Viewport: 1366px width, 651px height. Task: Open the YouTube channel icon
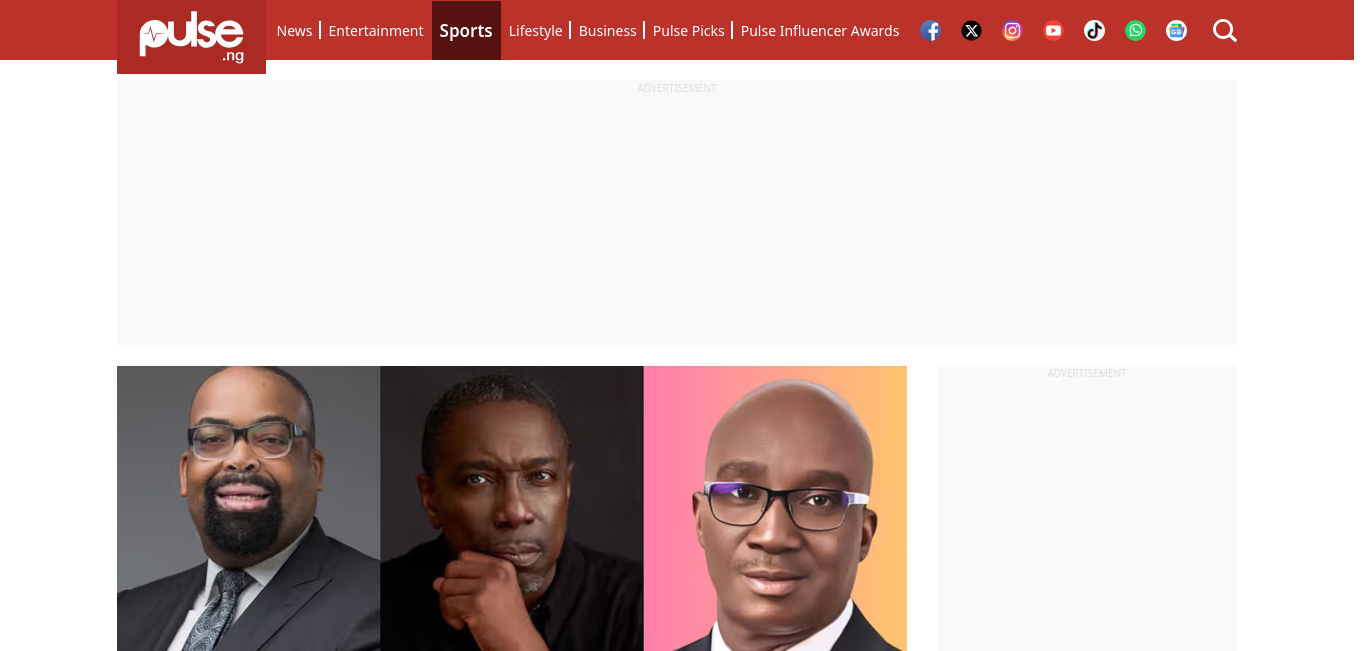pyautogui.click(x=1053, y=31)
